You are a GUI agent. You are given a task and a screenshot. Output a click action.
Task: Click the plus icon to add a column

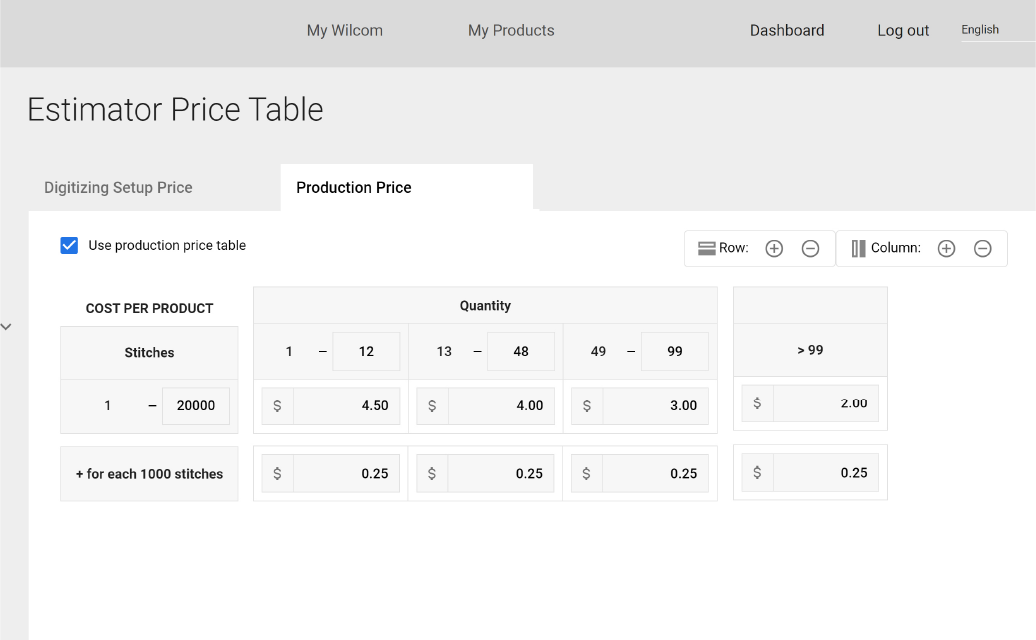(x=946, y=247)
